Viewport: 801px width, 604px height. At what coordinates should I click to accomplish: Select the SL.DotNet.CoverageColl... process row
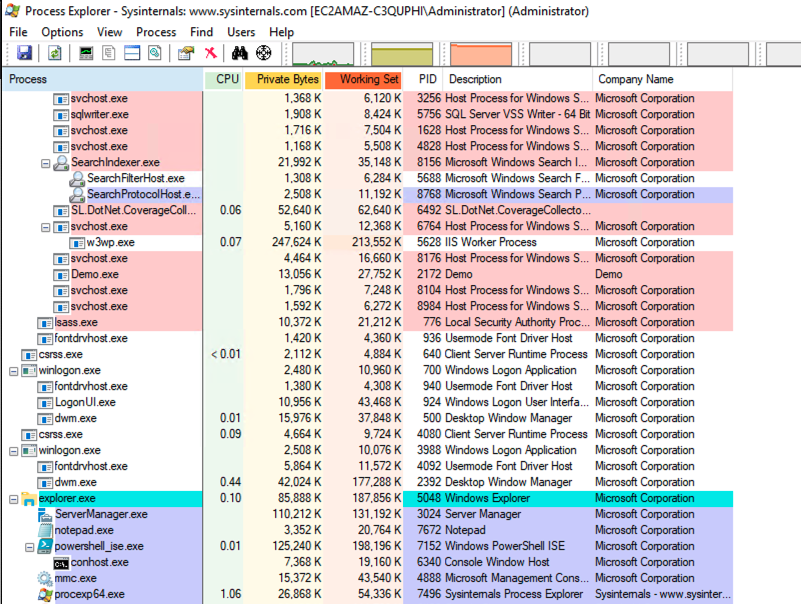(x=367, y=211)
